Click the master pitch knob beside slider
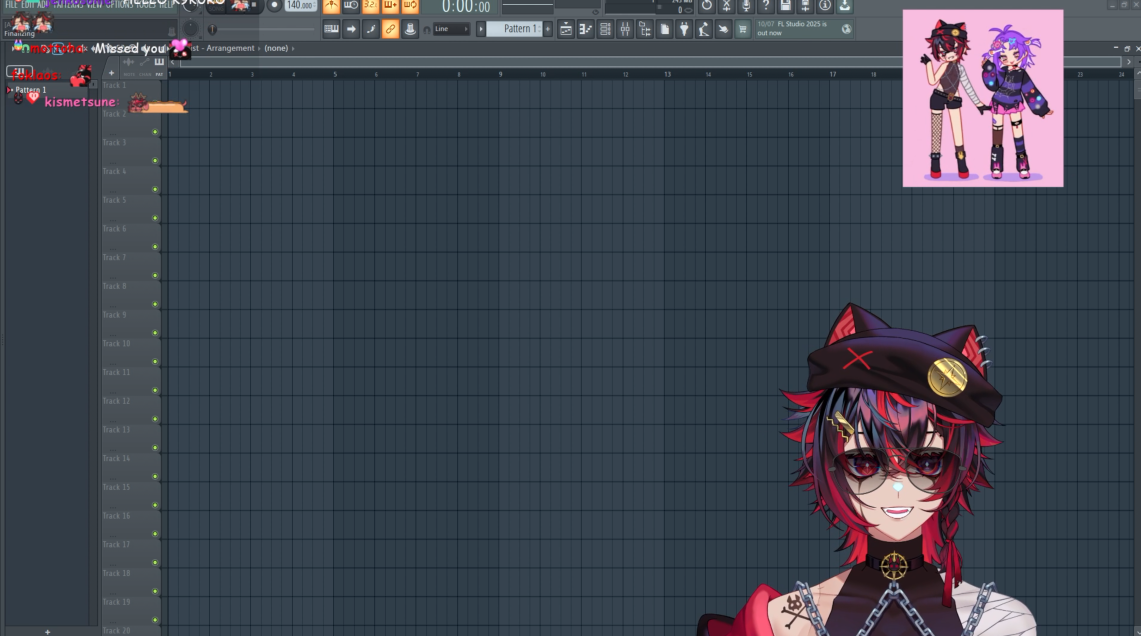This screenshot has width=1141, height=636. click(190, 29)
